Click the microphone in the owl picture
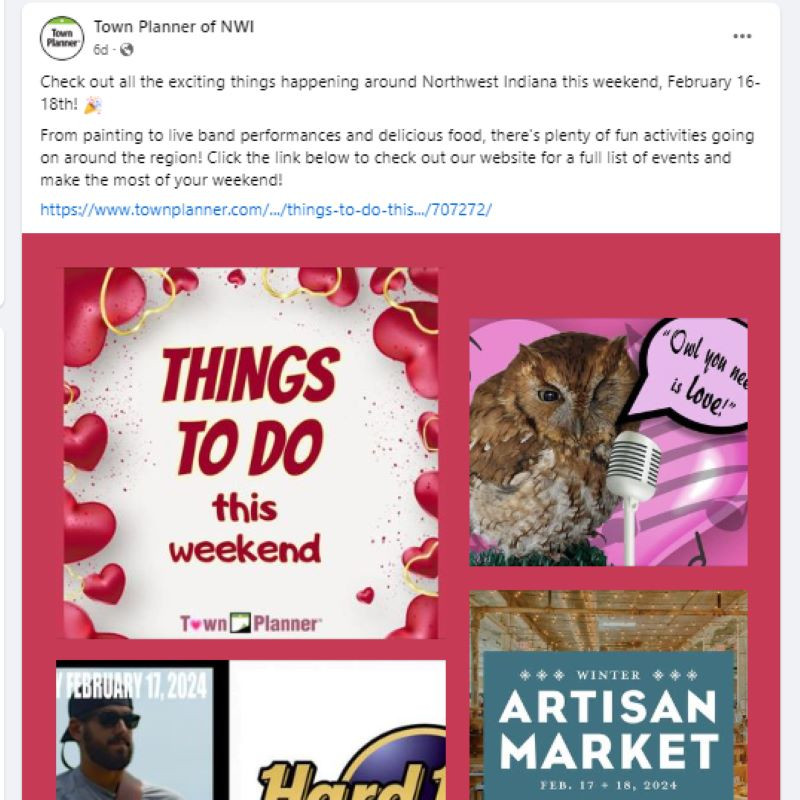The image size is (800, 800). point(631,470)
